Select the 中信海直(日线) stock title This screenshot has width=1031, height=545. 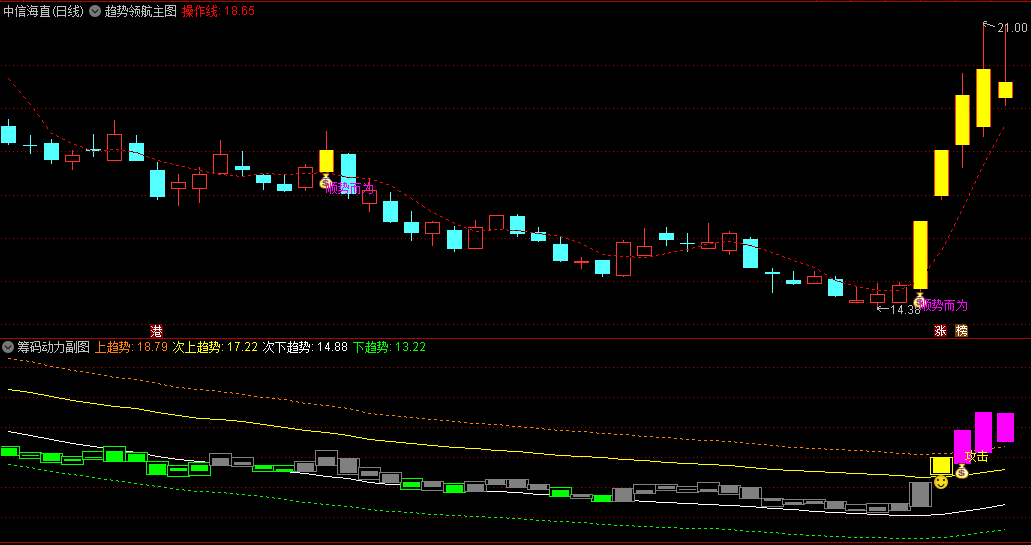tap(43, 11)
